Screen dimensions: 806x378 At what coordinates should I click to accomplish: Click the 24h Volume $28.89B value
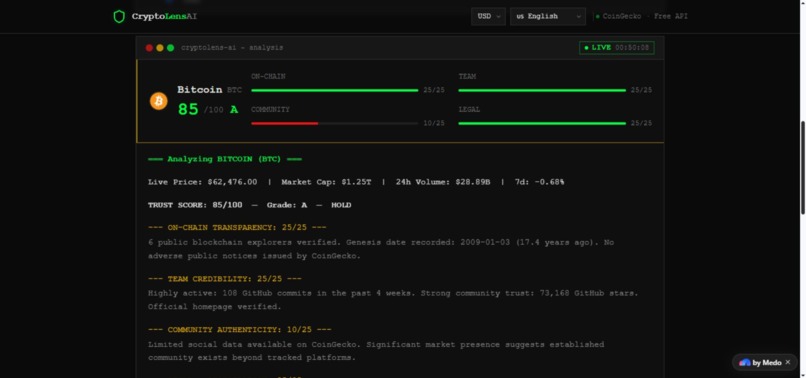coord(443,182)
